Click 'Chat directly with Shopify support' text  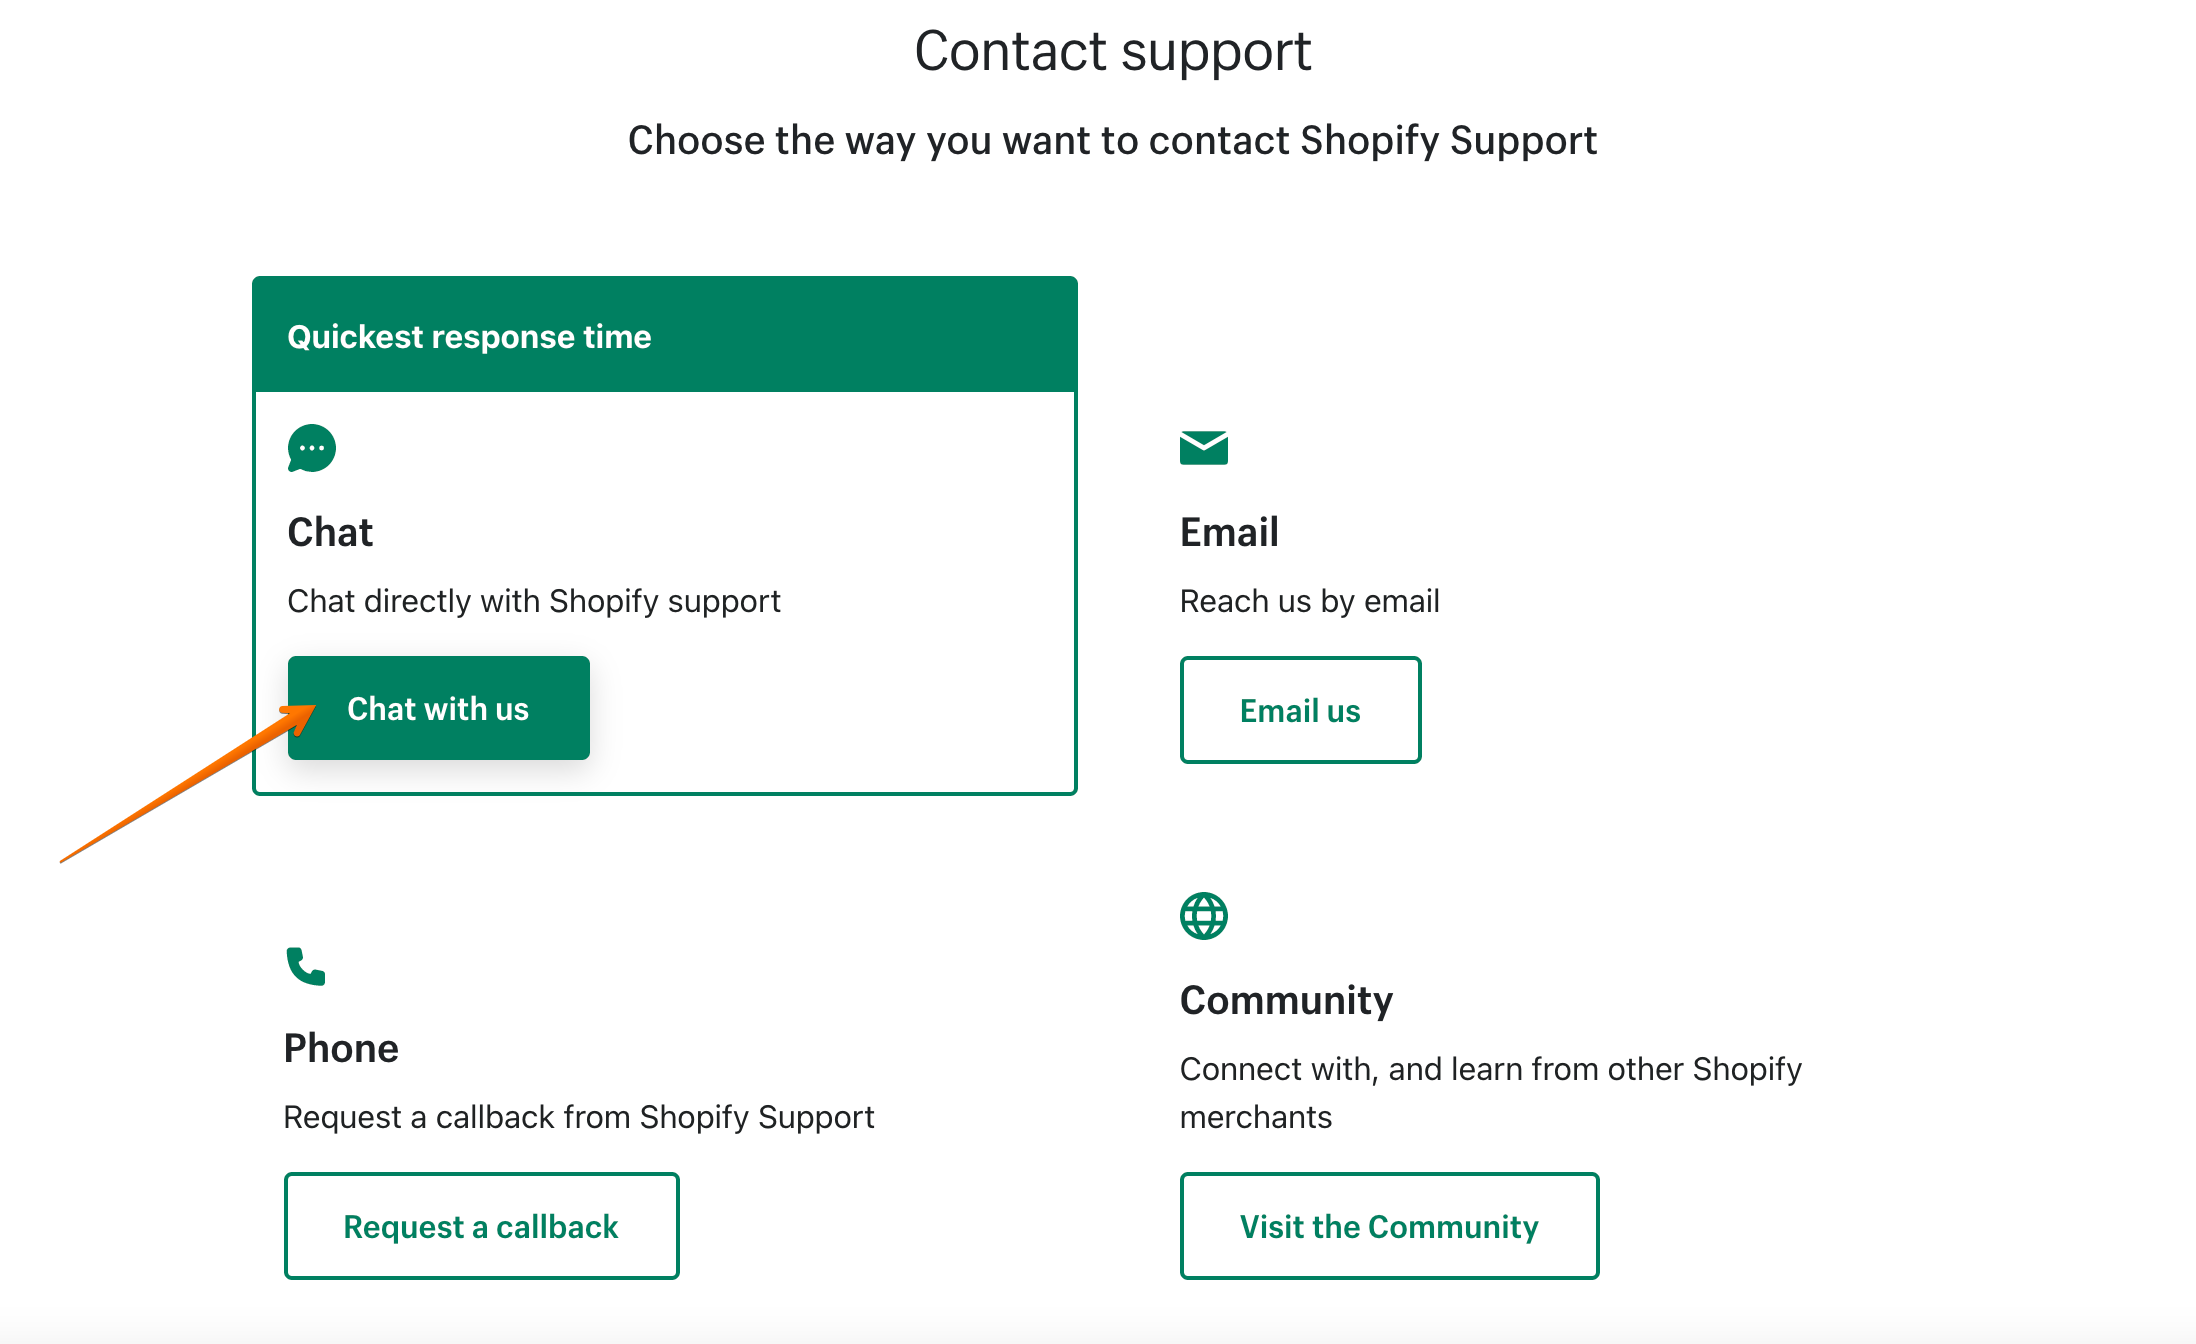534,601
